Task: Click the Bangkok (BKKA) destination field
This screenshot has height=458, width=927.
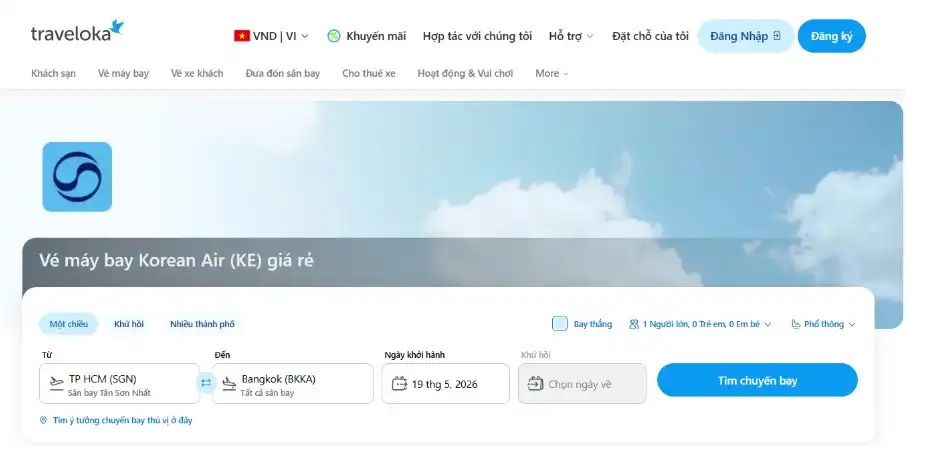Action: (x=293, y=384)
